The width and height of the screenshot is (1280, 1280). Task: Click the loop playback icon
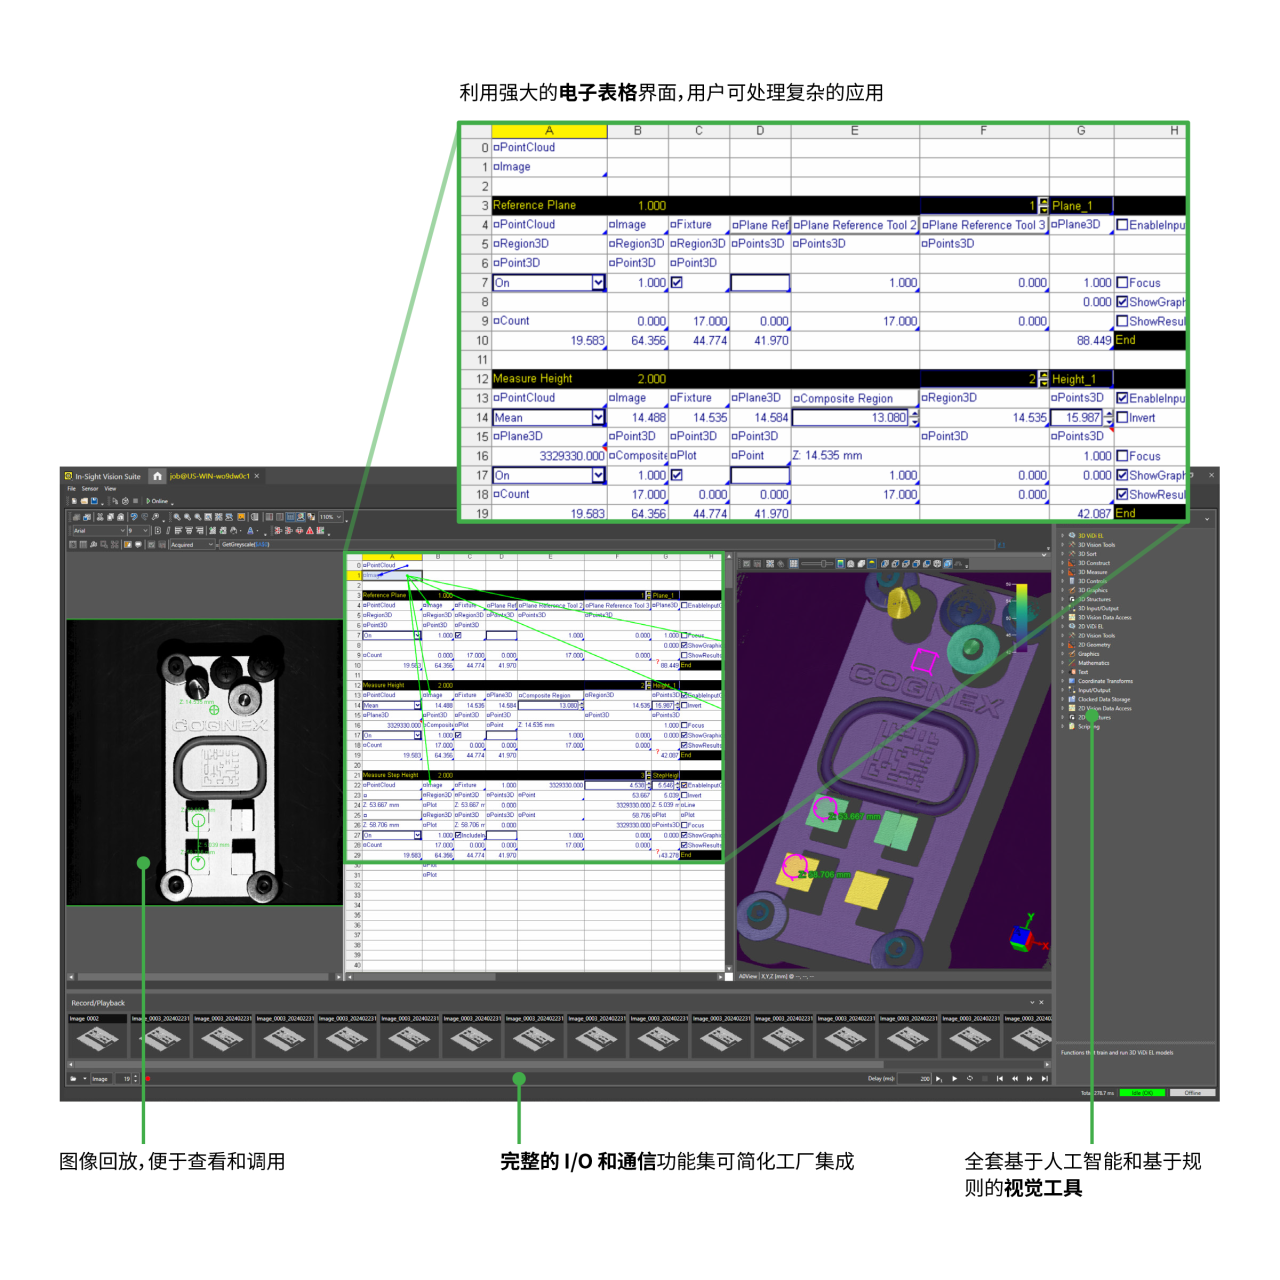(970, 1079)
